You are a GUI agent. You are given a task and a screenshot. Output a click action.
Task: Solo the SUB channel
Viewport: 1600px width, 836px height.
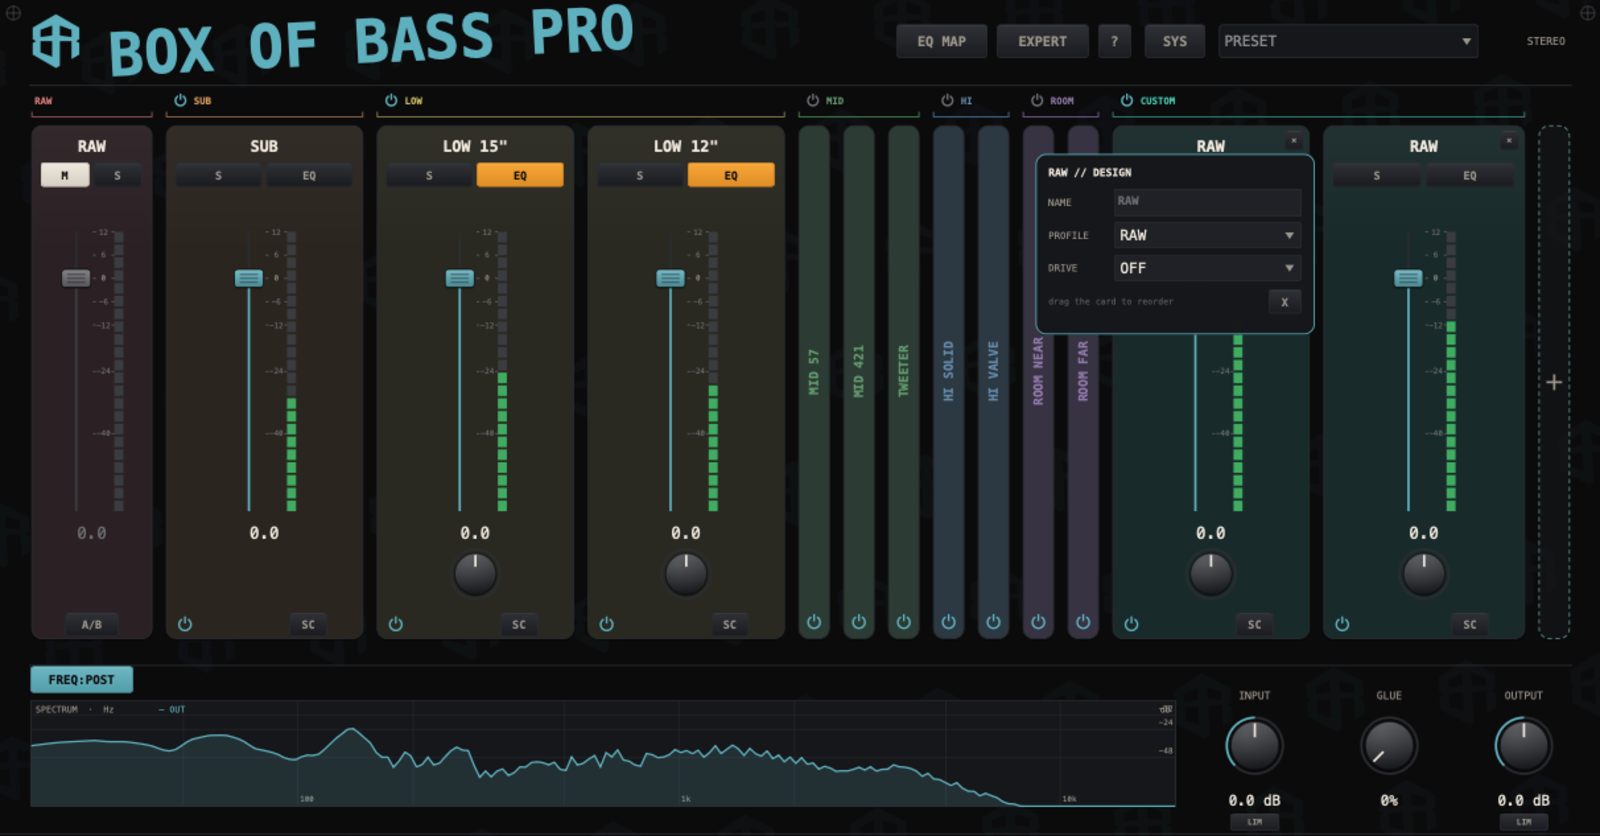click(219, 175)
